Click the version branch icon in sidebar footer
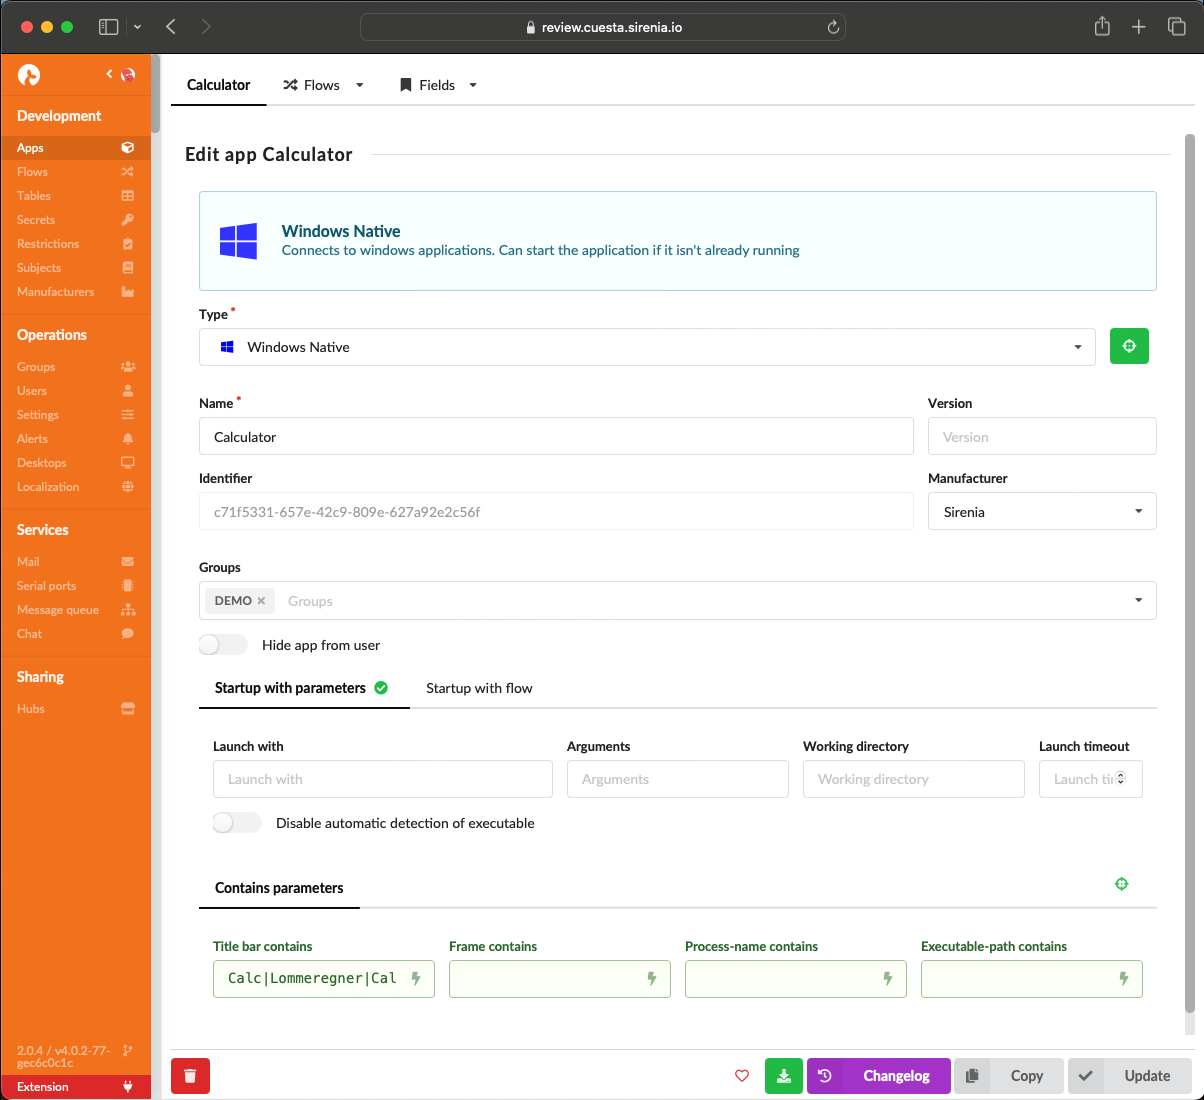 128,1051
